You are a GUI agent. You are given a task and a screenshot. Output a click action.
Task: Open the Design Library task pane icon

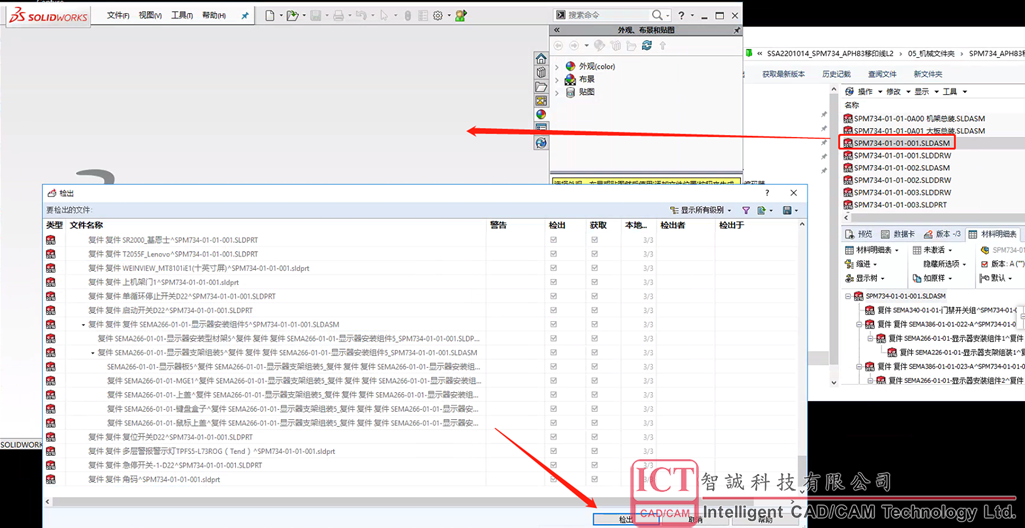tap(541, 73)
